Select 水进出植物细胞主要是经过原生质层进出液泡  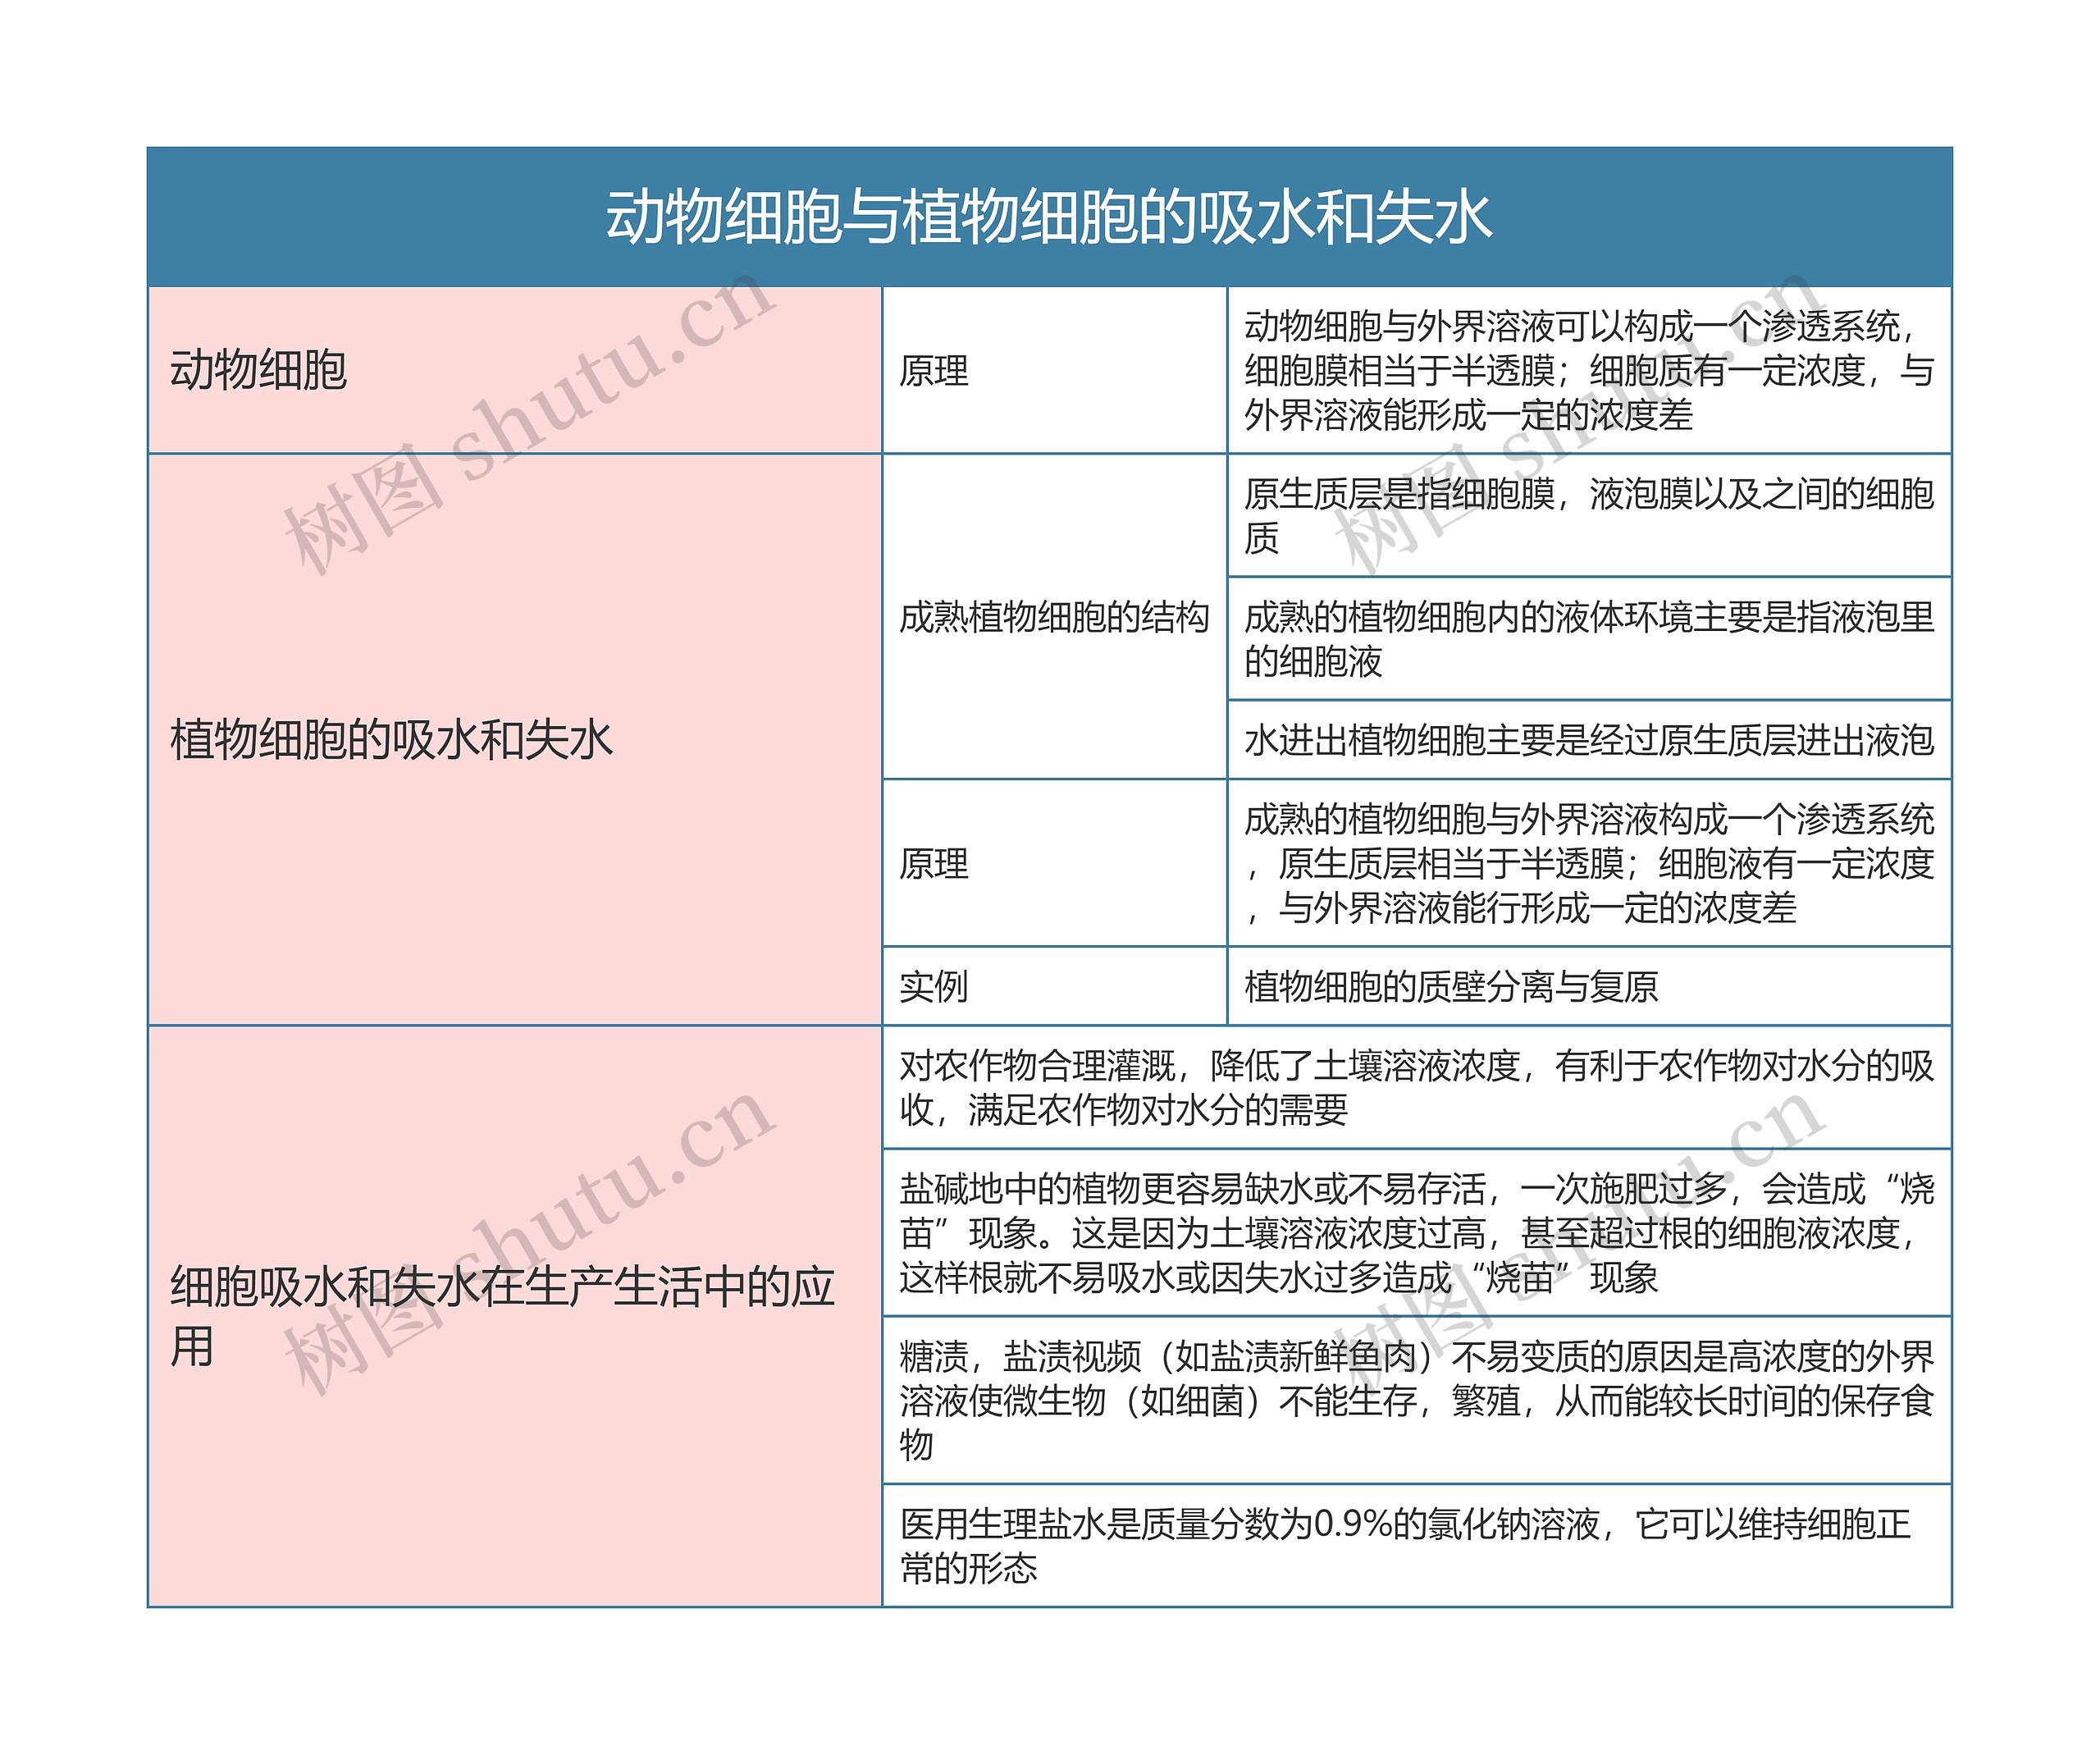tap(1589, 740)
